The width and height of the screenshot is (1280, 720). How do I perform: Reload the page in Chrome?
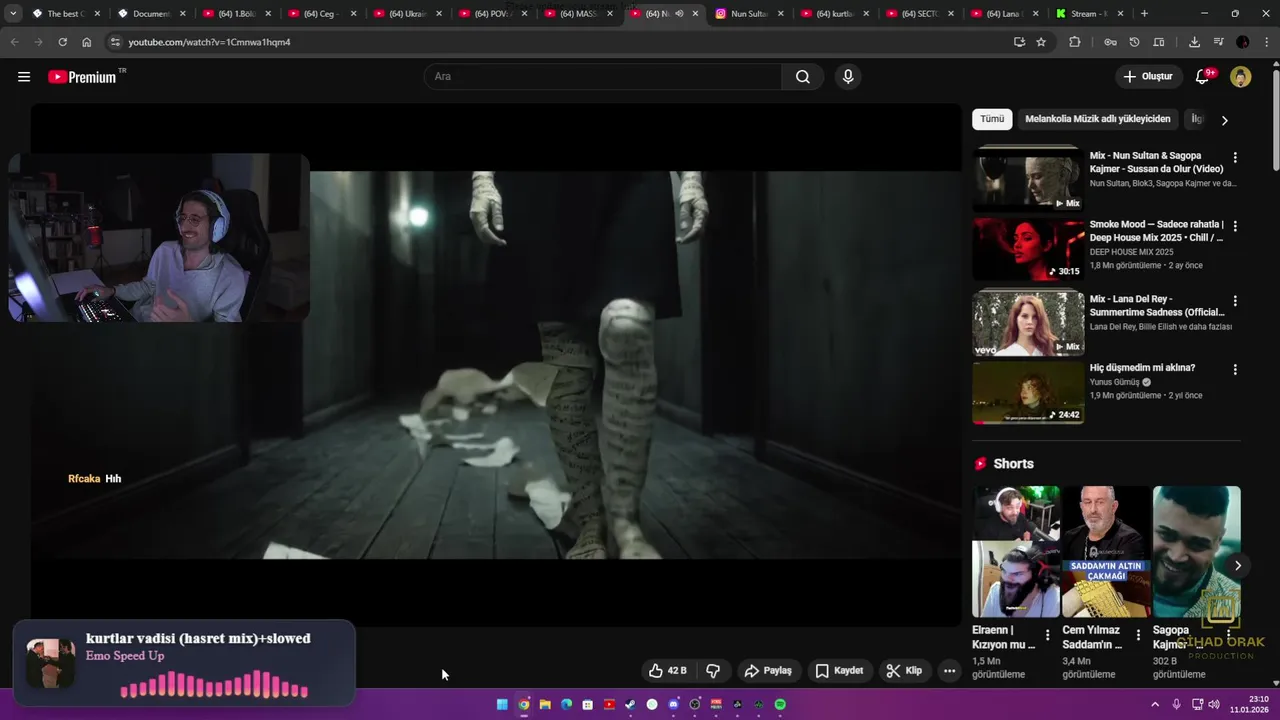[x=62, y=42]
